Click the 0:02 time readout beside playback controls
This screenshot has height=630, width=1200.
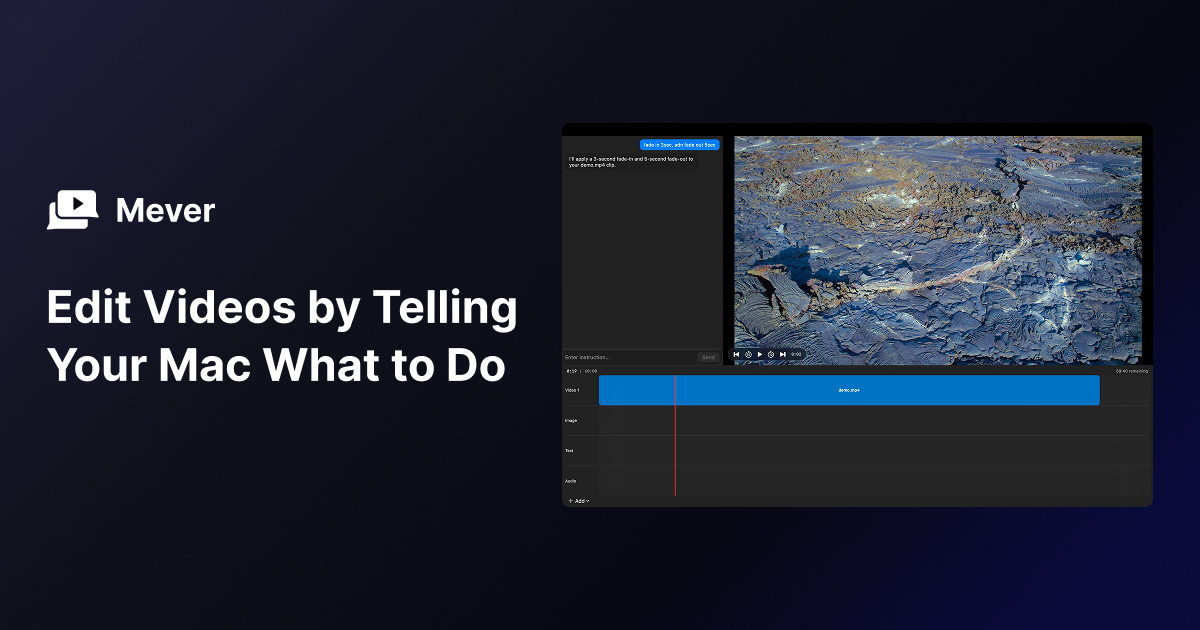point(796,354)
